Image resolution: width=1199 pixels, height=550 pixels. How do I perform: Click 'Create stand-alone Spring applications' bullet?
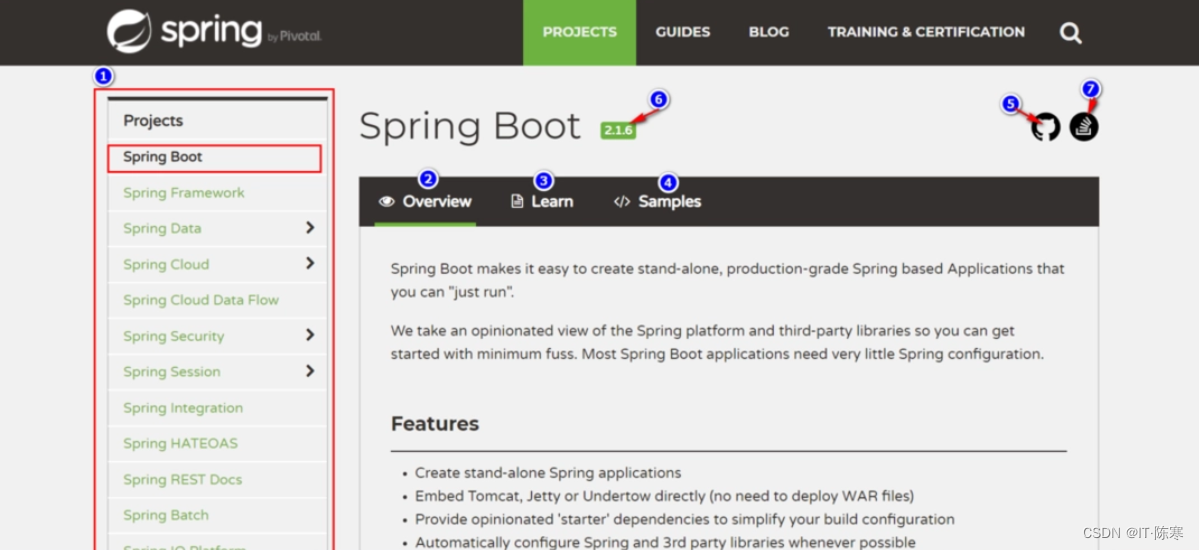[548, 473]
